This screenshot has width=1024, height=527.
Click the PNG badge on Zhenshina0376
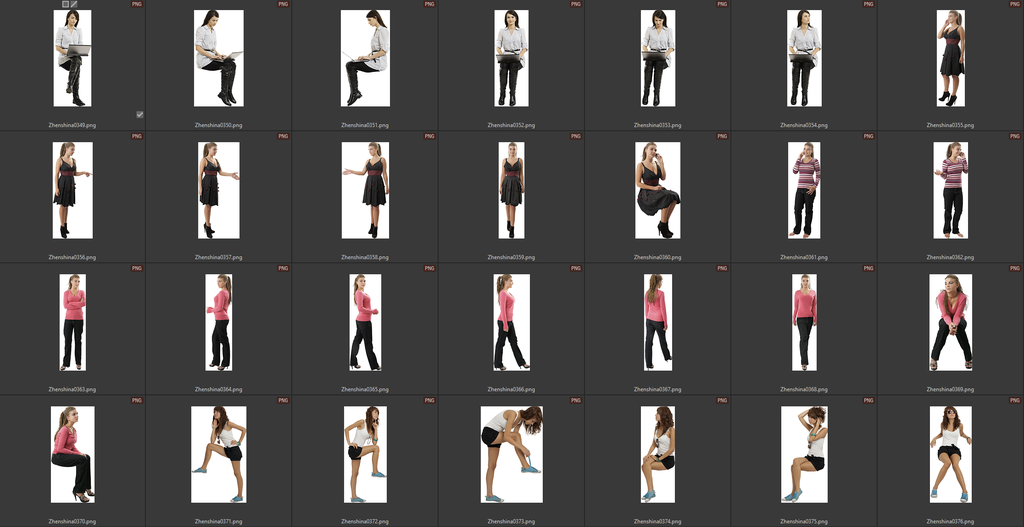(1014, 400)
